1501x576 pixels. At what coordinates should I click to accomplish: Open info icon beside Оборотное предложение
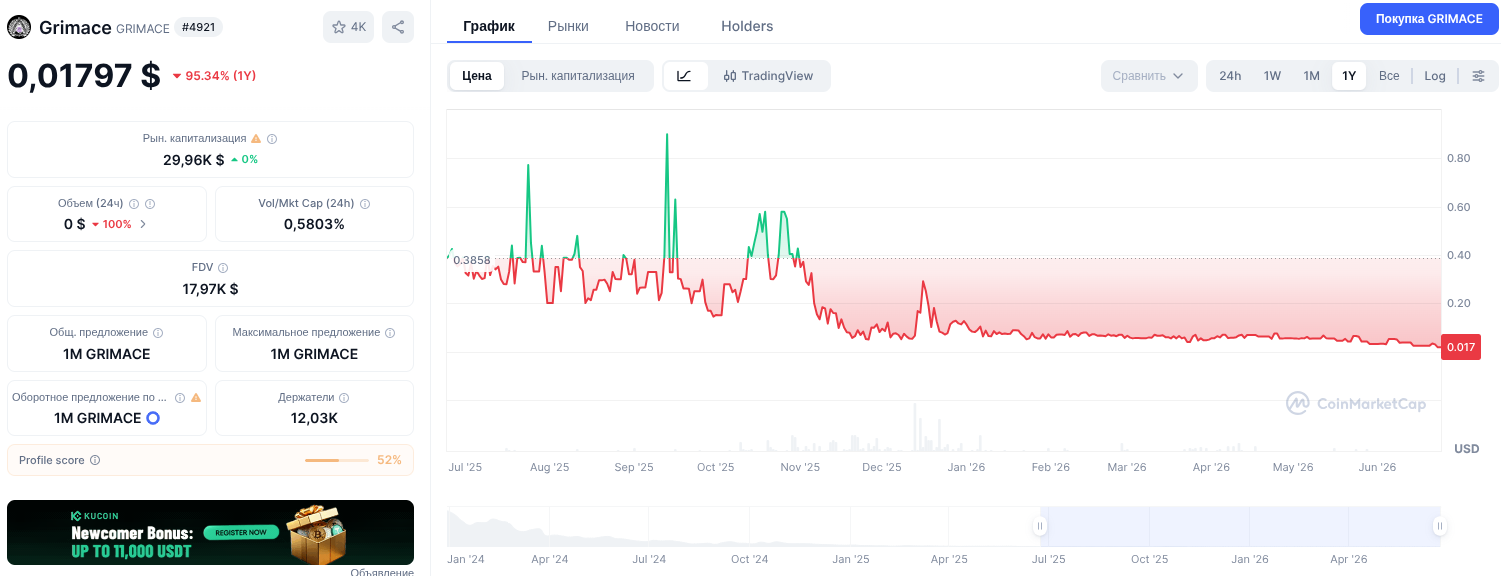(180, 397)
